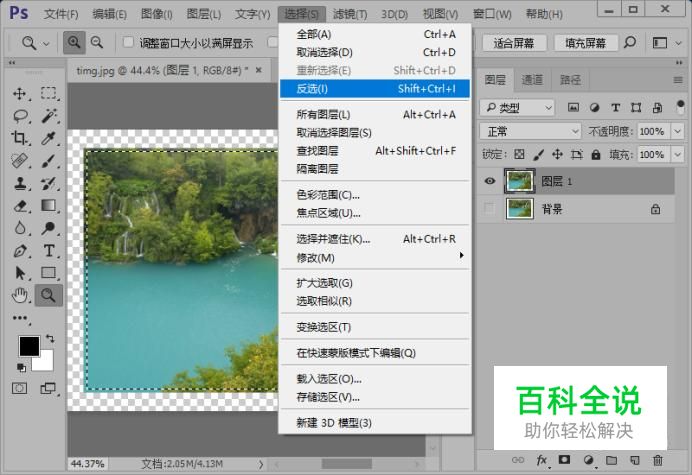Select the Crop tool
The height and width of the screenshot is (475, 692).
tap(19, 138)
